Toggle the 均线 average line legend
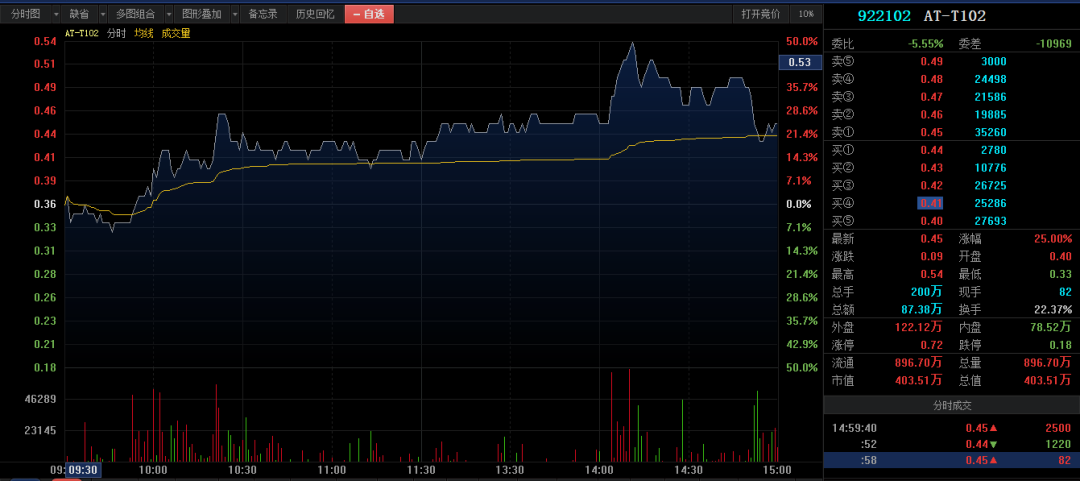Viewport: 1080px width, 481px height. [143, 33]
